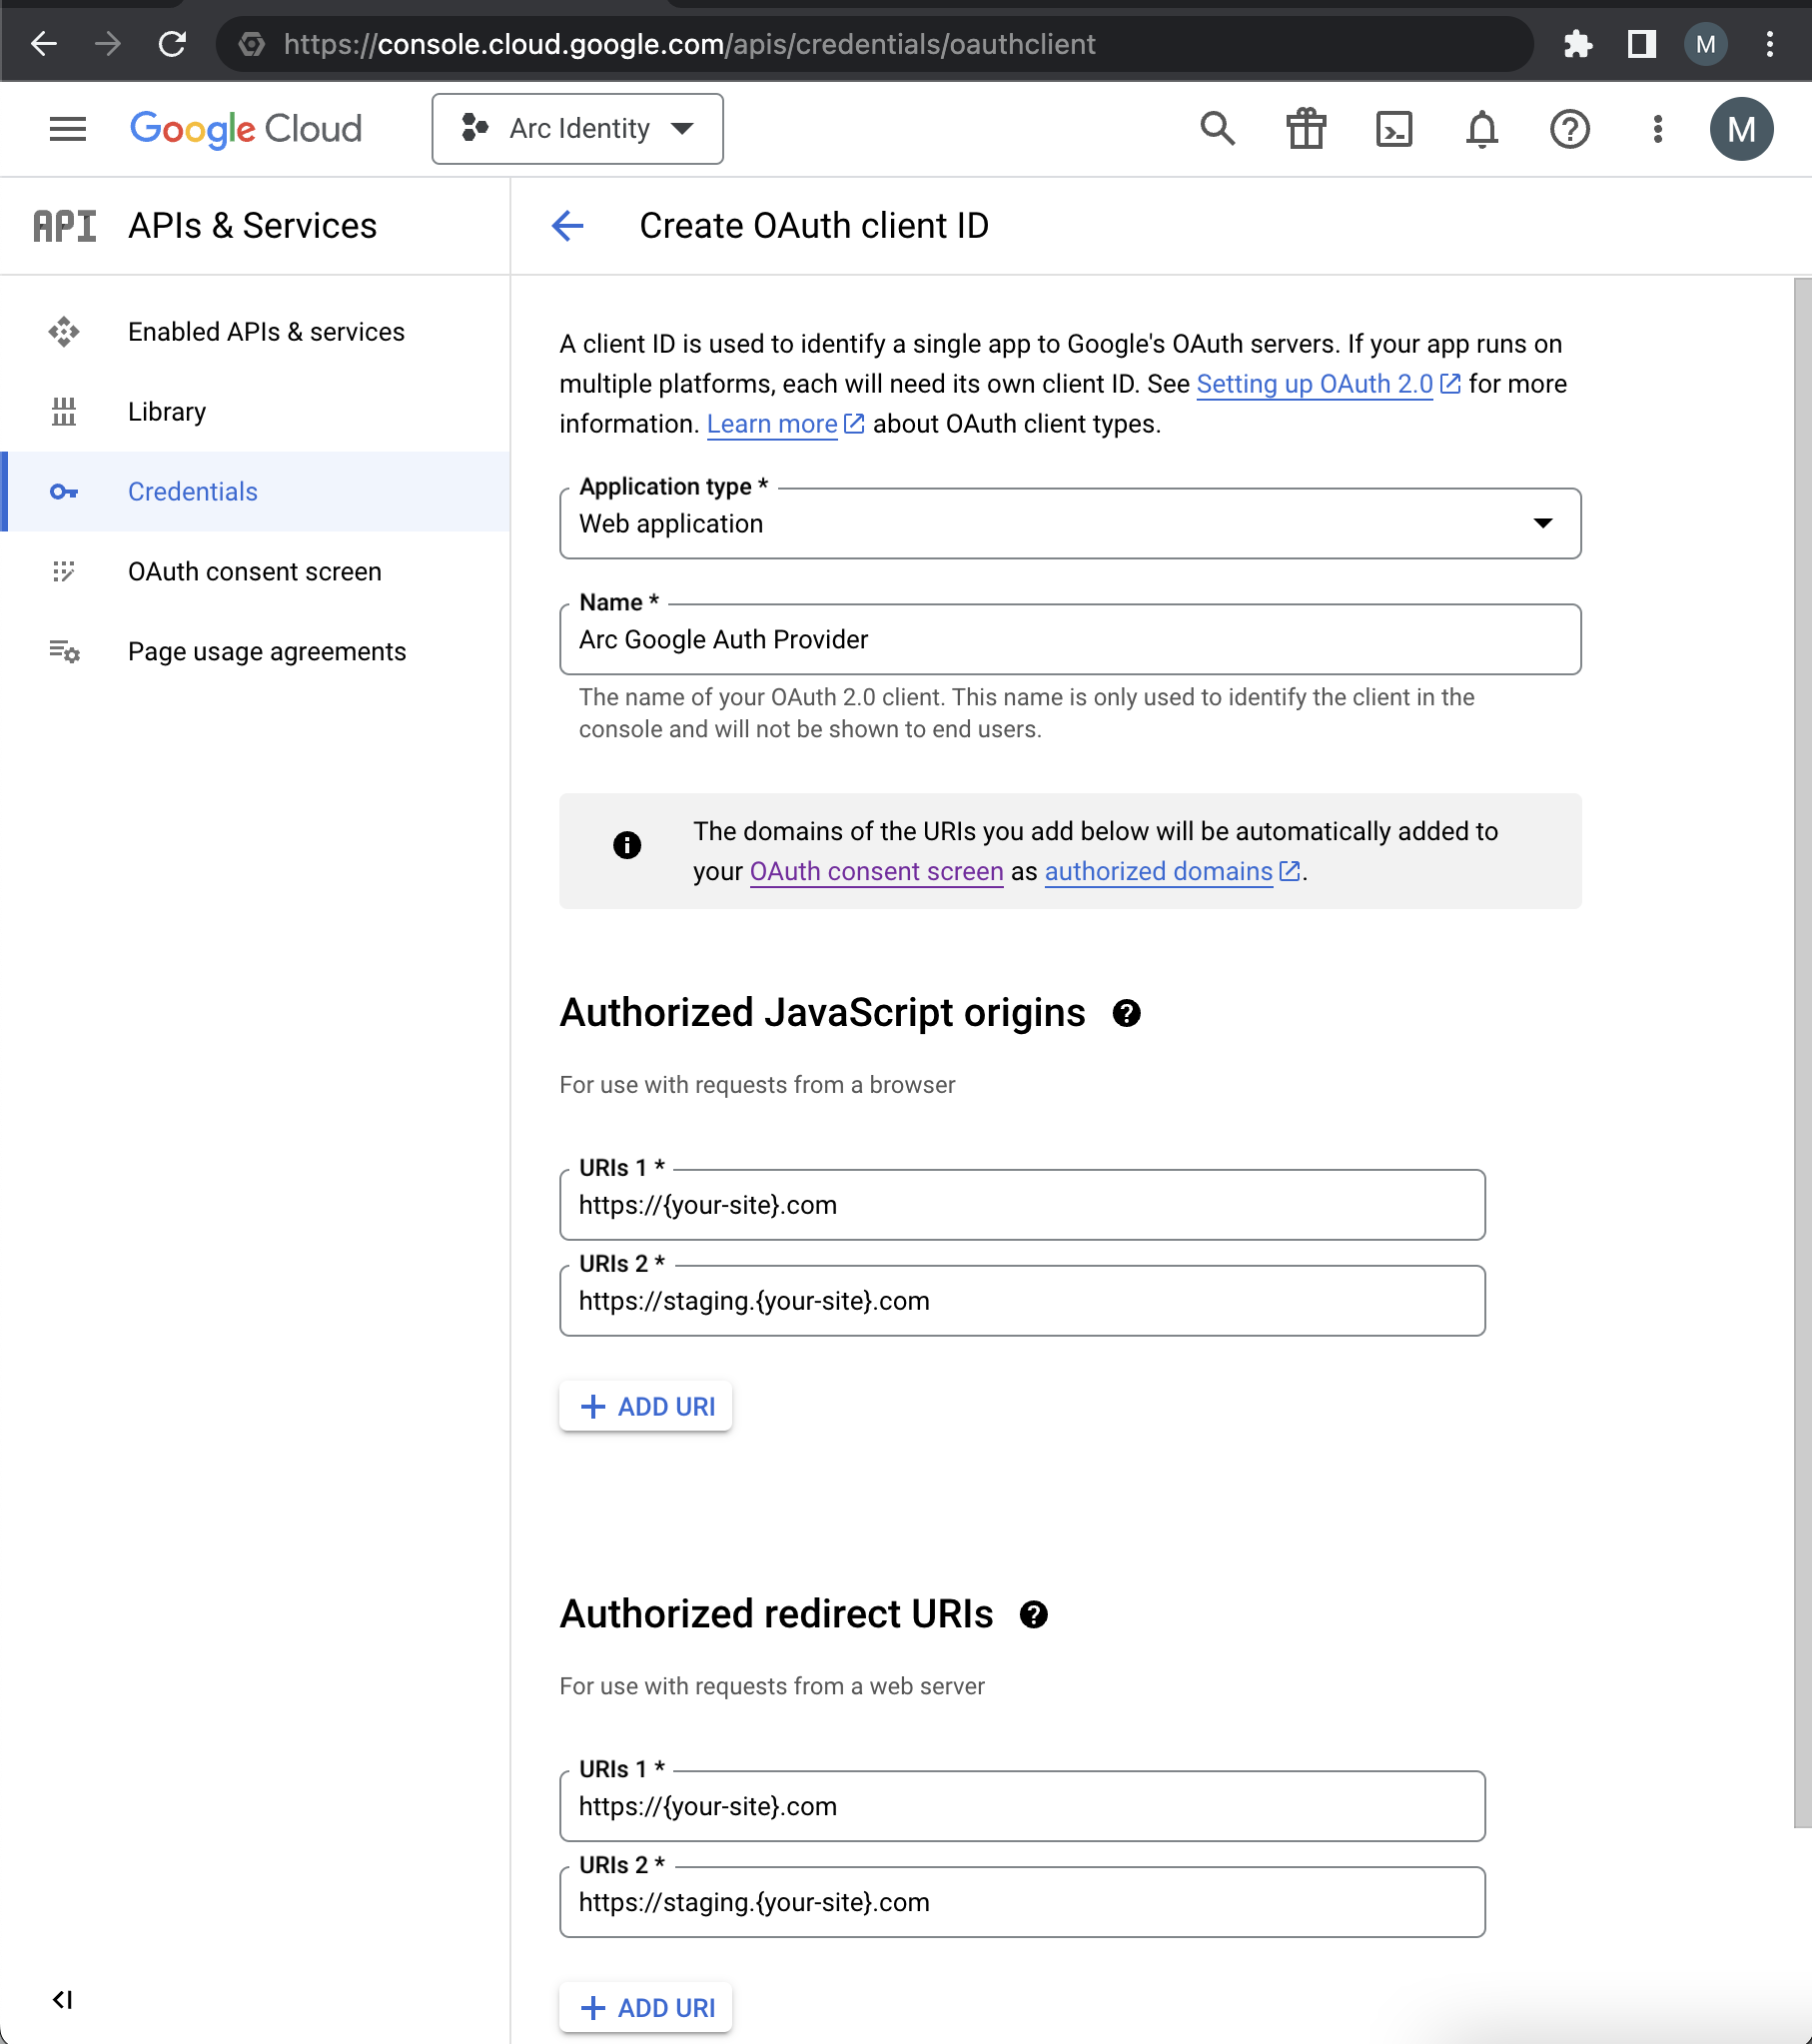Click the API logo icon in the sidebar header
Screen dimensions: 1812x2044
tap(65, 226)
